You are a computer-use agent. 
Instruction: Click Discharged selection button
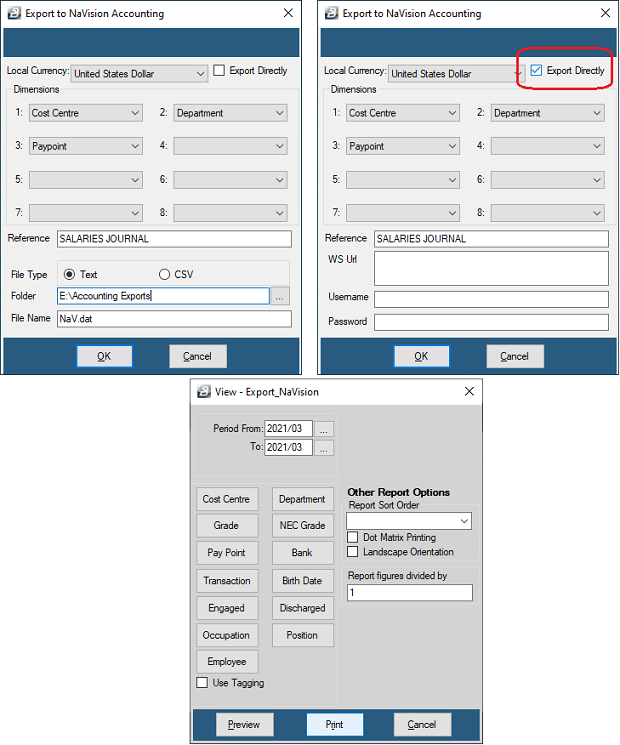pos(303,608)
